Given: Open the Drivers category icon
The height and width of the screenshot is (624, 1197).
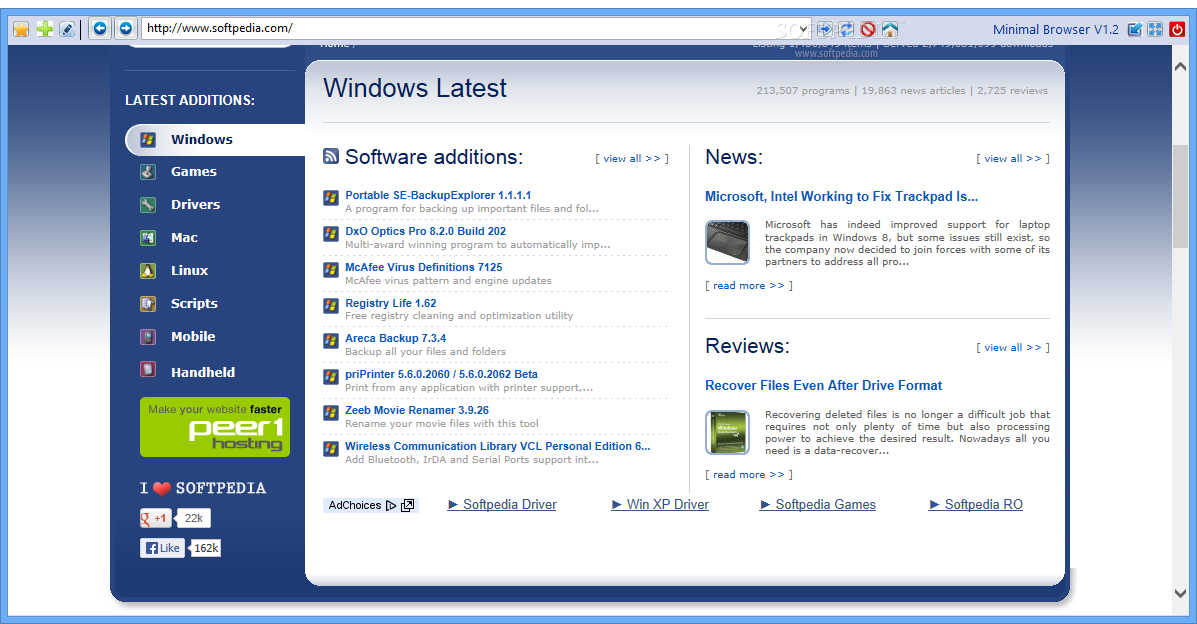Looking at the screenshot, I should coord(148,205).
